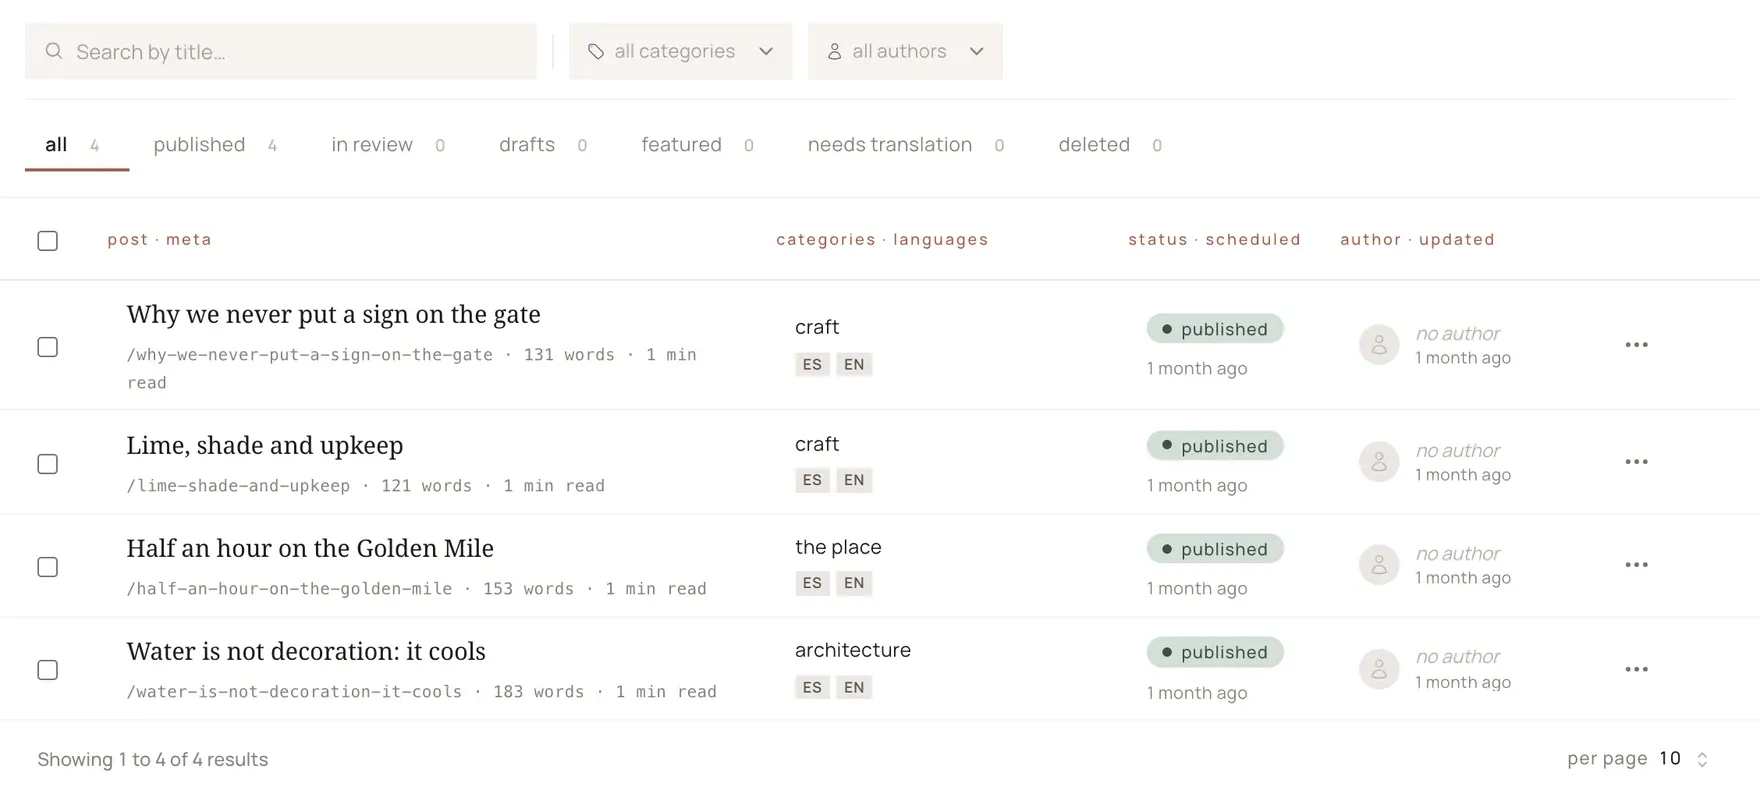
Task: Click no author text in Water is not decoration row
Action: 1458,657
